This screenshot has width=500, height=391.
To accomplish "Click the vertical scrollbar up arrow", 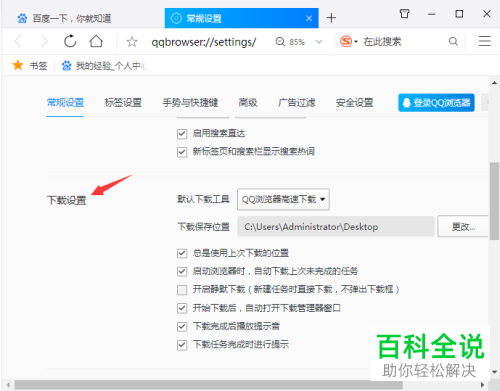I will tap(494, 83).
